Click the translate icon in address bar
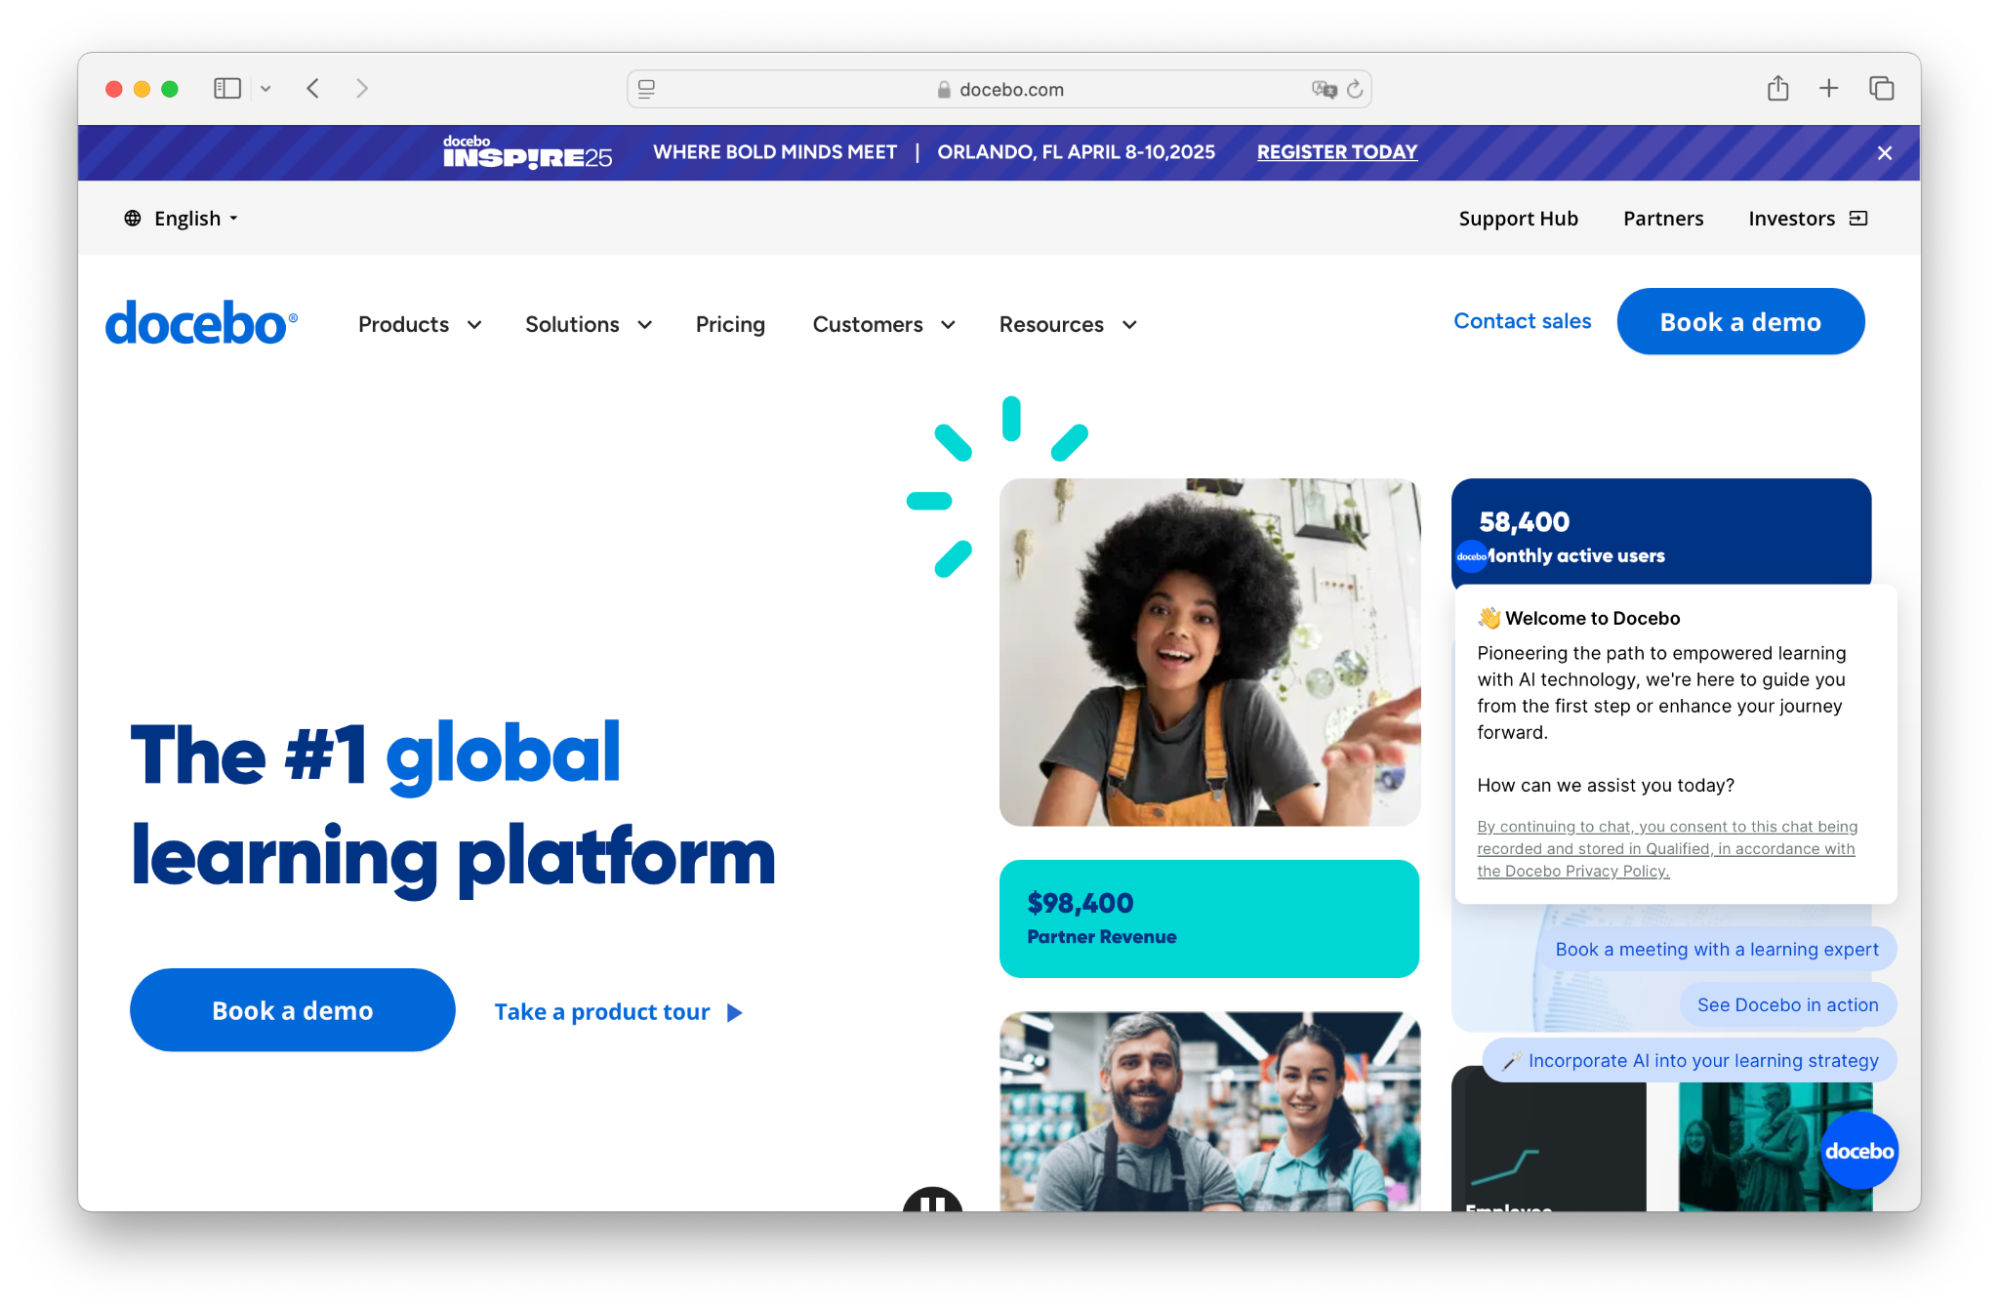Image resolution: width=1999 pixels, height=1315 pixels. click(1324, 89)
